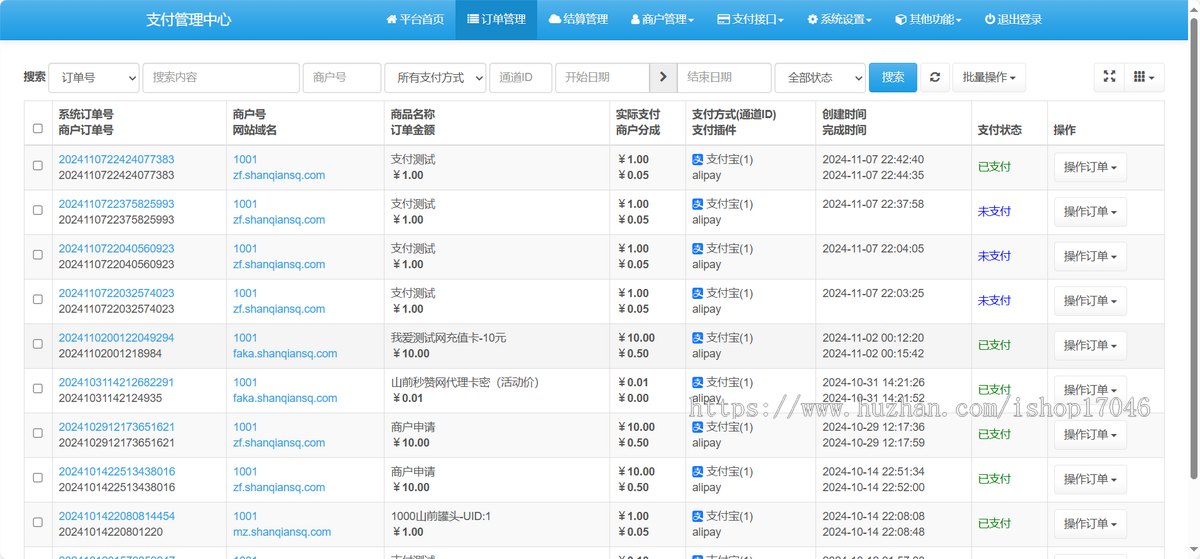Open the 全部状态 status dropdown
The image size is (1200, 559).
click(819, 77)
